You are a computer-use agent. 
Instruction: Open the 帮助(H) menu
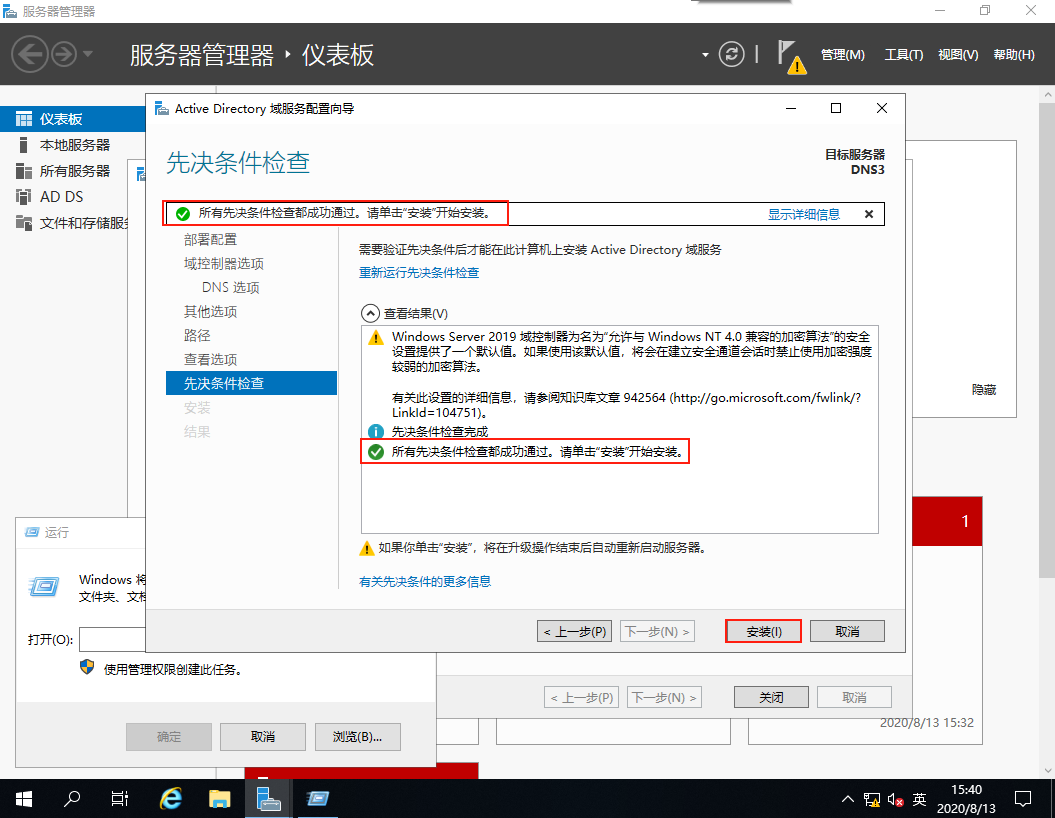click(x=1014, y=54)
